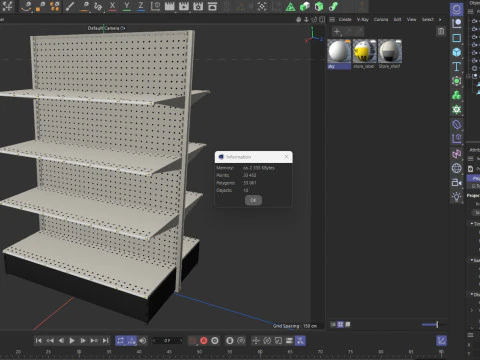
Task: Toggle position keyframe recording
Action: [x=256, y=340]
